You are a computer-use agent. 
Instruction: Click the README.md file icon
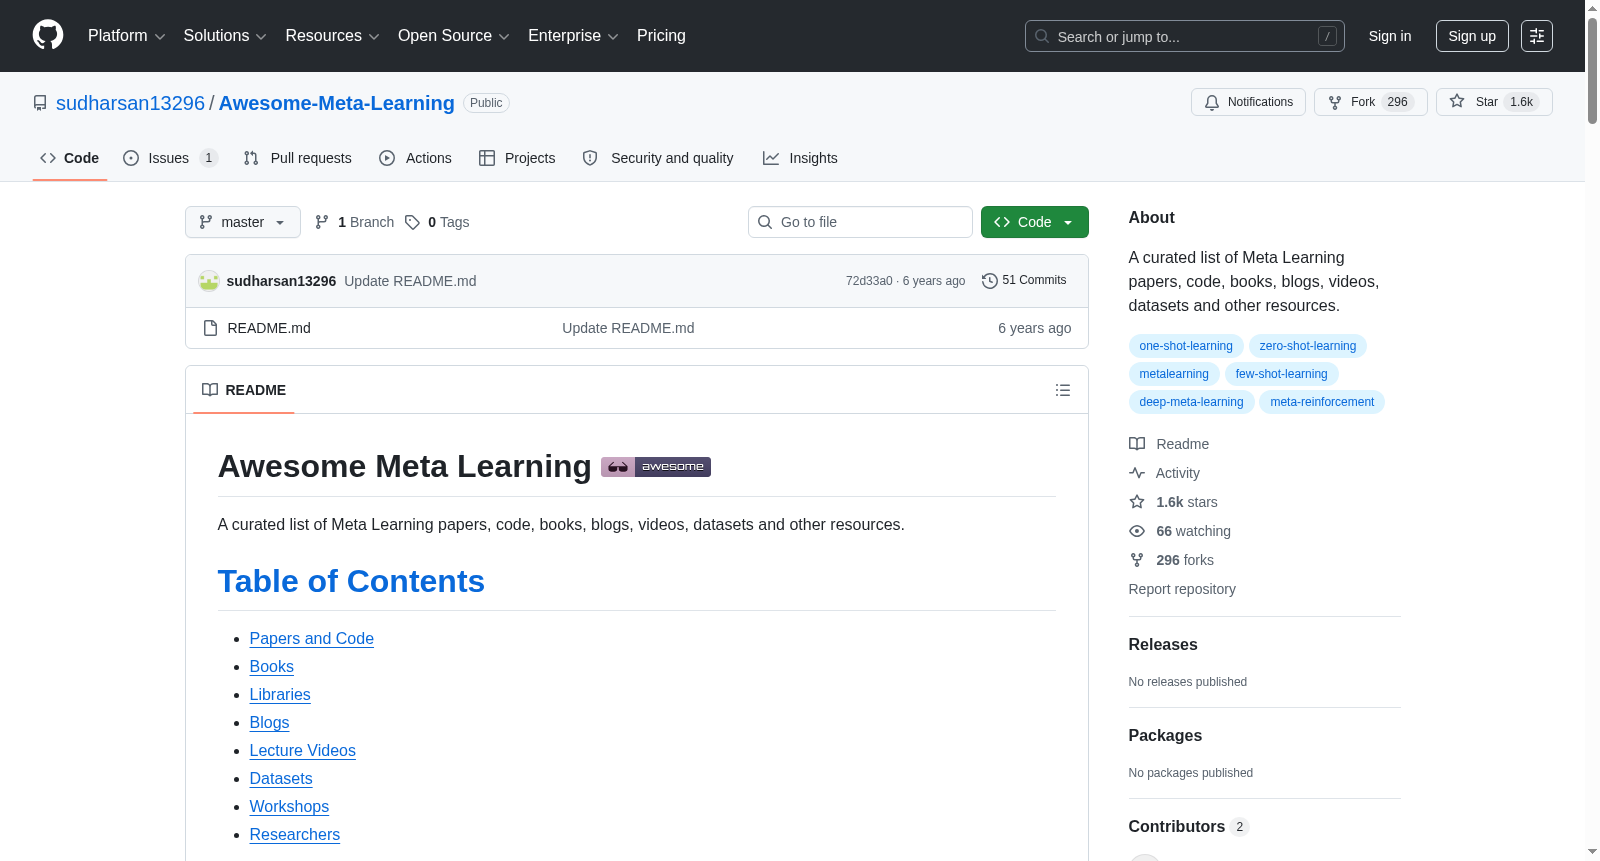(210, 328)
